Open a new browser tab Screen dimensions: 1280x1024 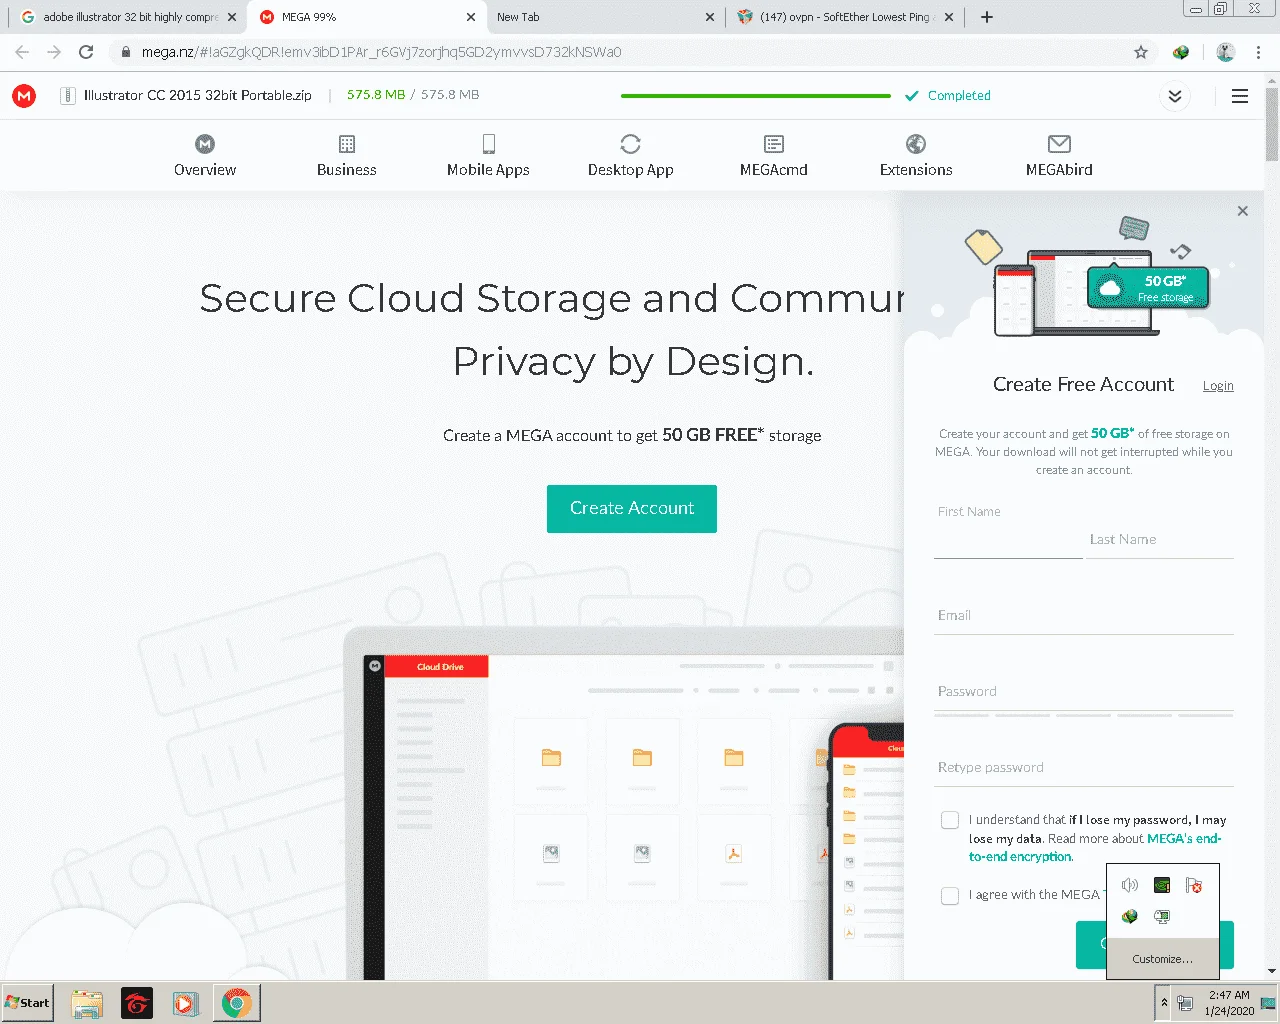(x=987, y=17)
